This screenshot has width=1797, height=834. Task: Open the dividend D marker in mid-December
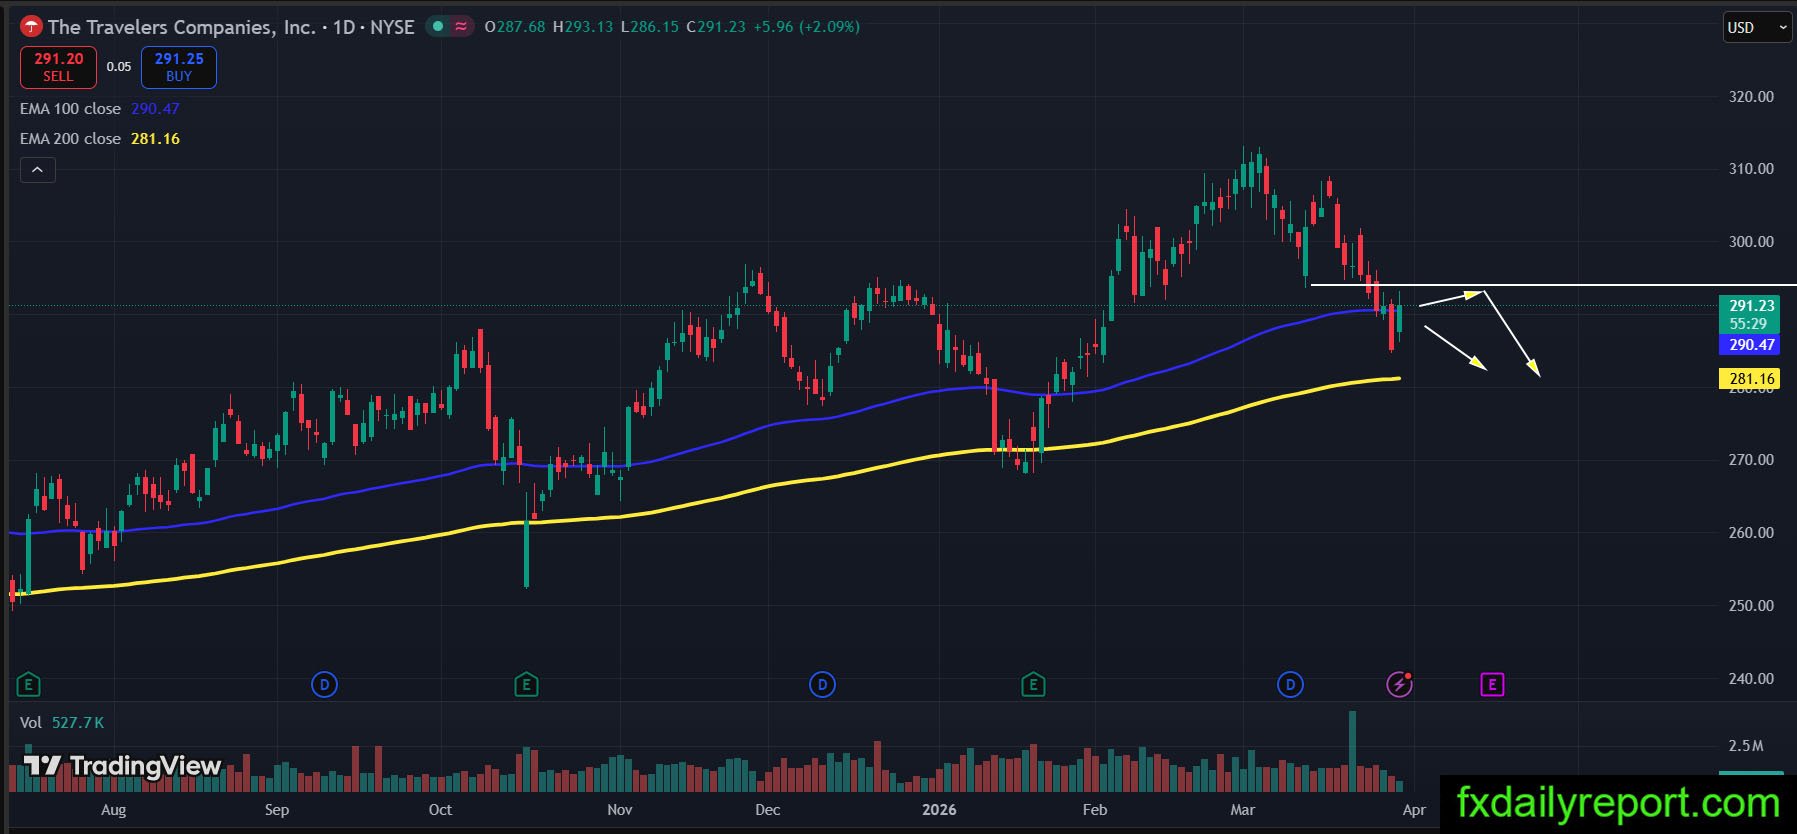pyautogui.click(x=822, y=685)
